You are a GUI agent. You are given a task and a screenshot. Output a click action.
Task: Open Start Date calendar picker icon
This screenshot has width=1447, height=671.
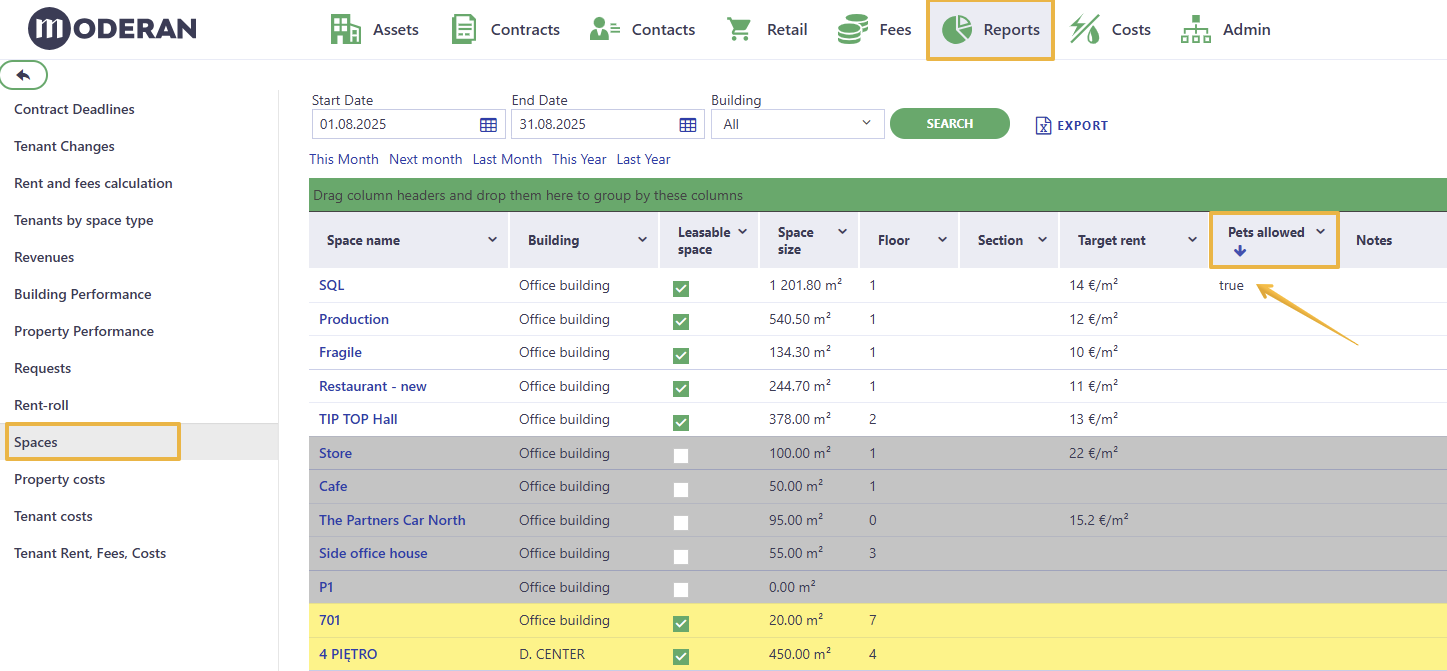point(488,125)
